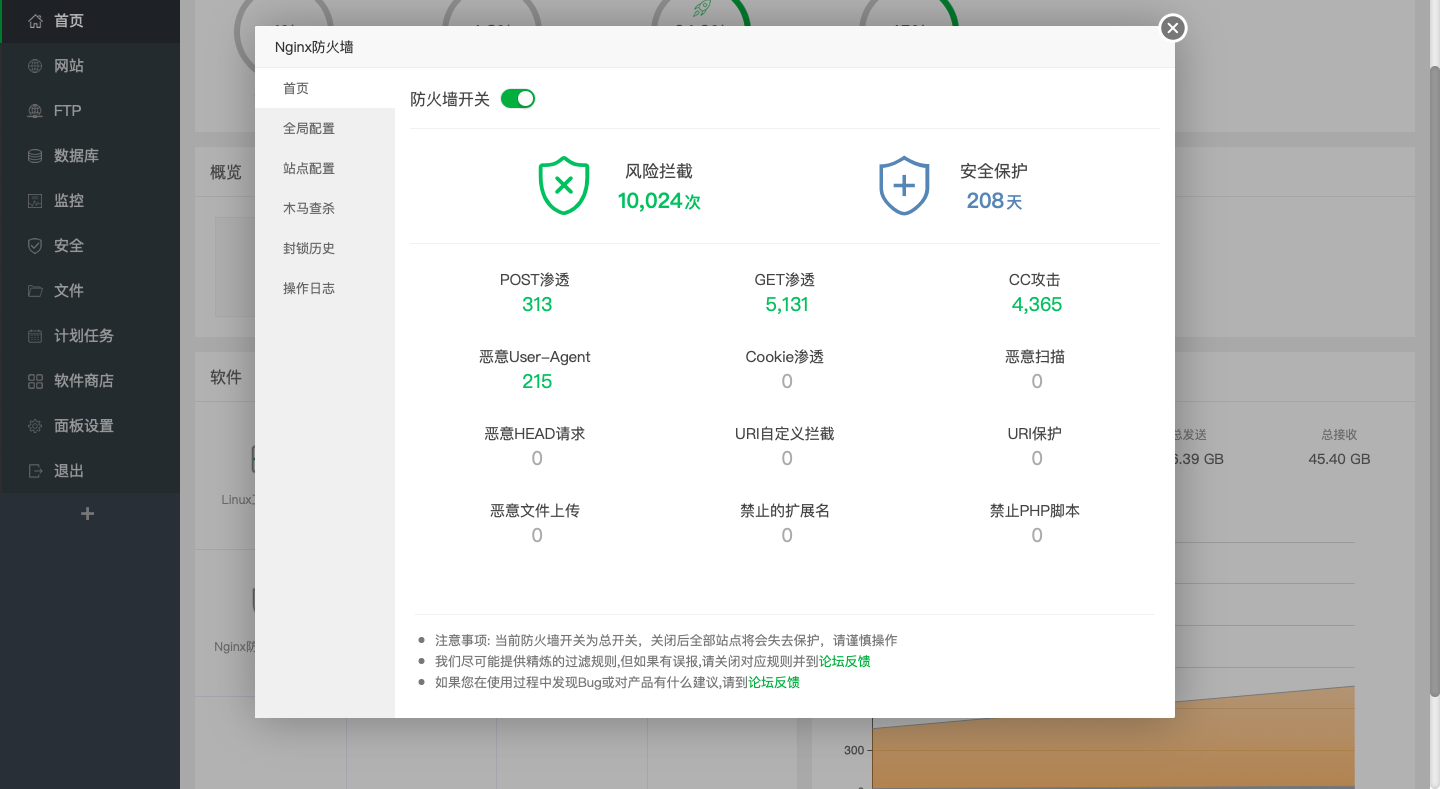Image resolution: width=1440 pixels, height=789 pixels.
Task: Click gear icon beside 面板设置
Action: (x=35, y=426)
